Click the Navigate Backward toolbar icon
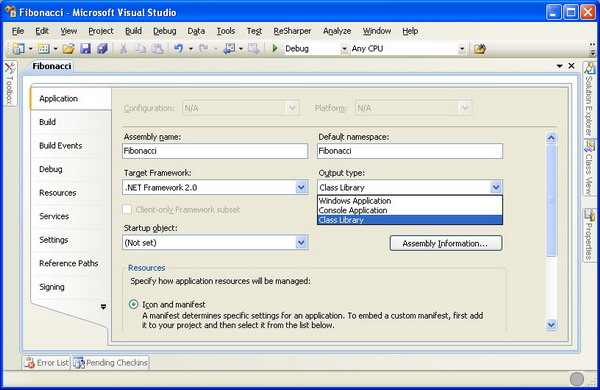The image size is (600, 390). pos(229,49)
